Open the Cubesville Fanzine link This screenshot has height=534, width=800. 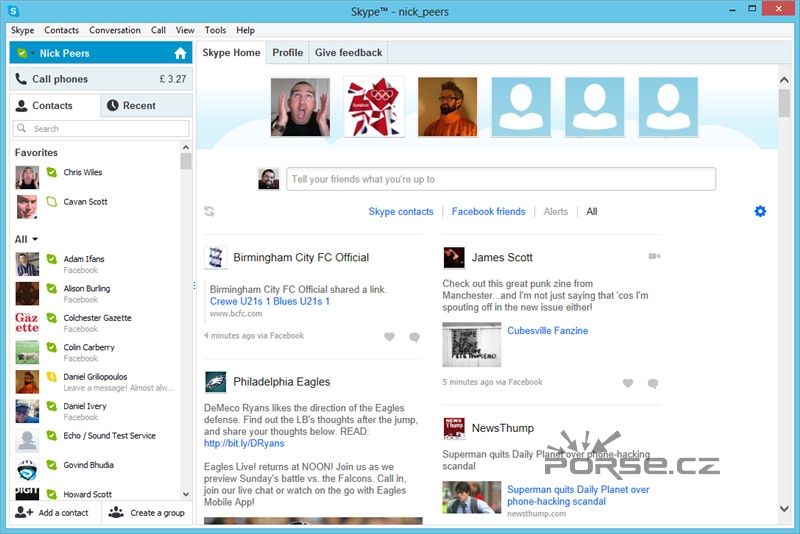547,330
